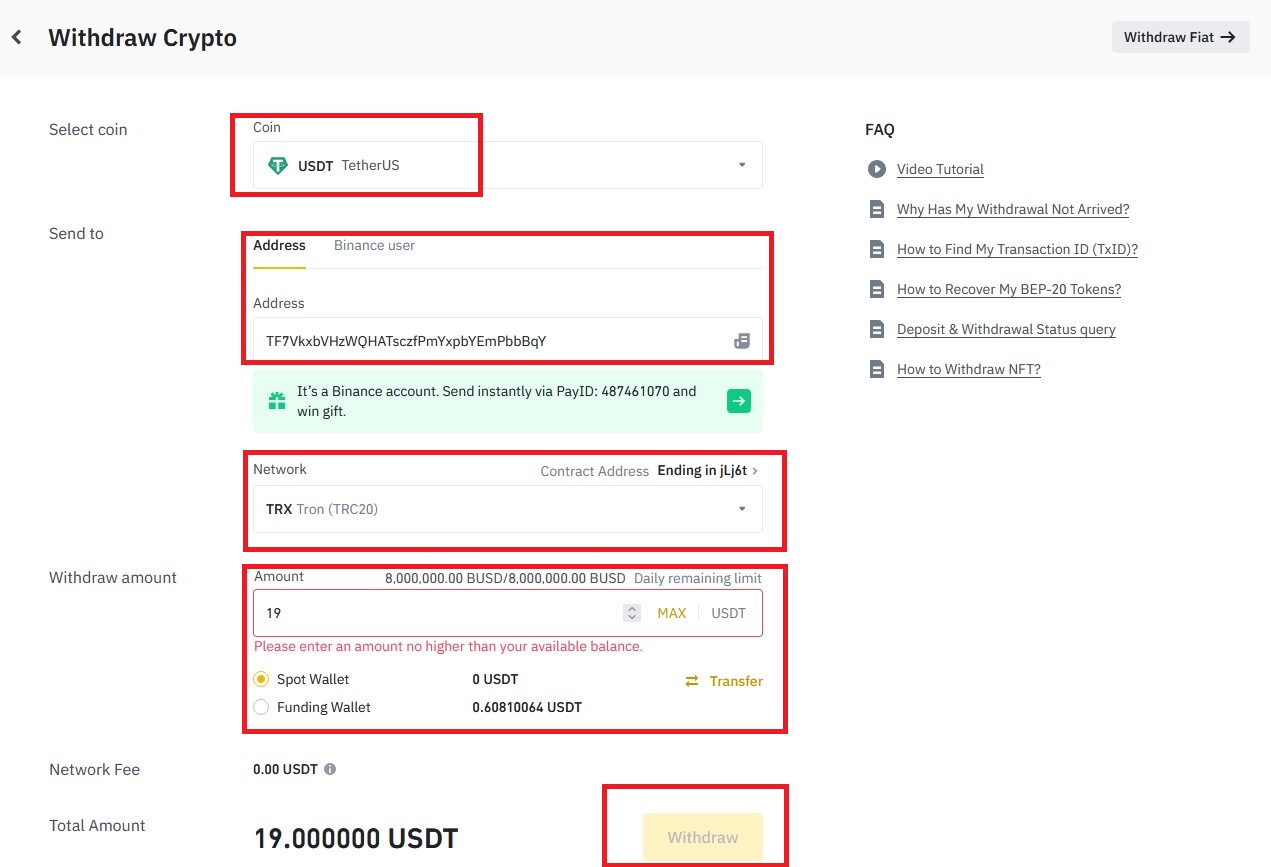This screenshot has height=867, width=1271.
Task: Select the Funding Wallet radio button
Action: [x=261, y=707]
